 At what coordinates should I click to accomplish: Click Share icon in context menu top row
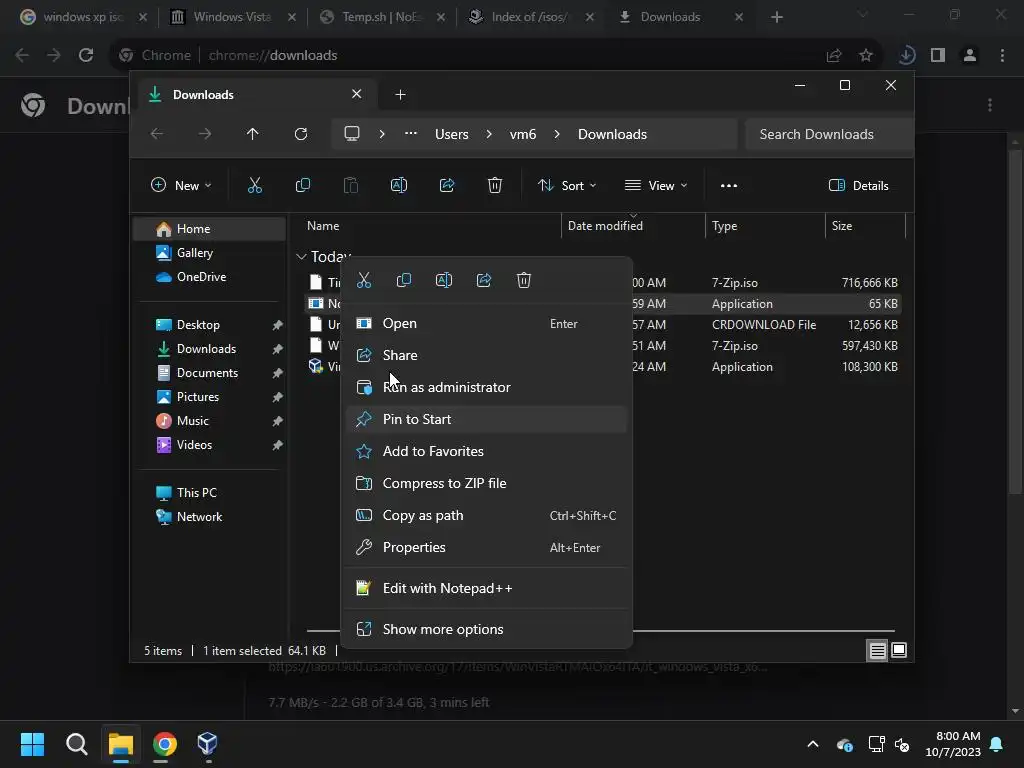(x=484, y=281)
